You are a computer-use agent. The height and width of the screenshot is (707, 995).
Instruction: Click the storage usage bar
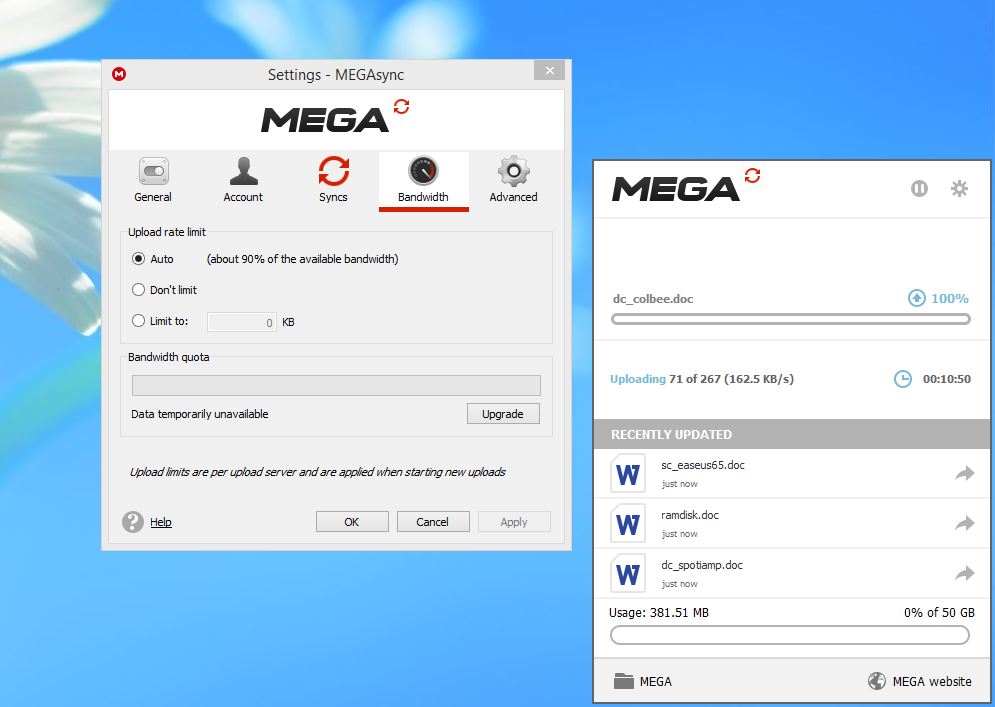pyautogui.click(x=790, y=635)
